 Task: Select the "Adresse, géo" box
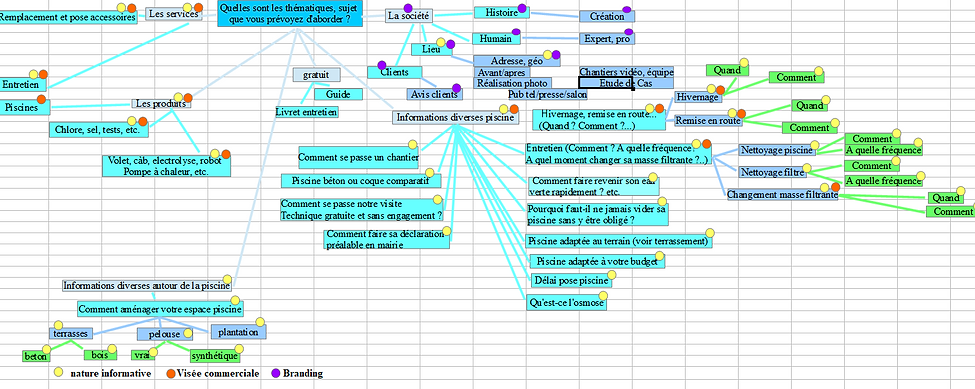(517, 61)
